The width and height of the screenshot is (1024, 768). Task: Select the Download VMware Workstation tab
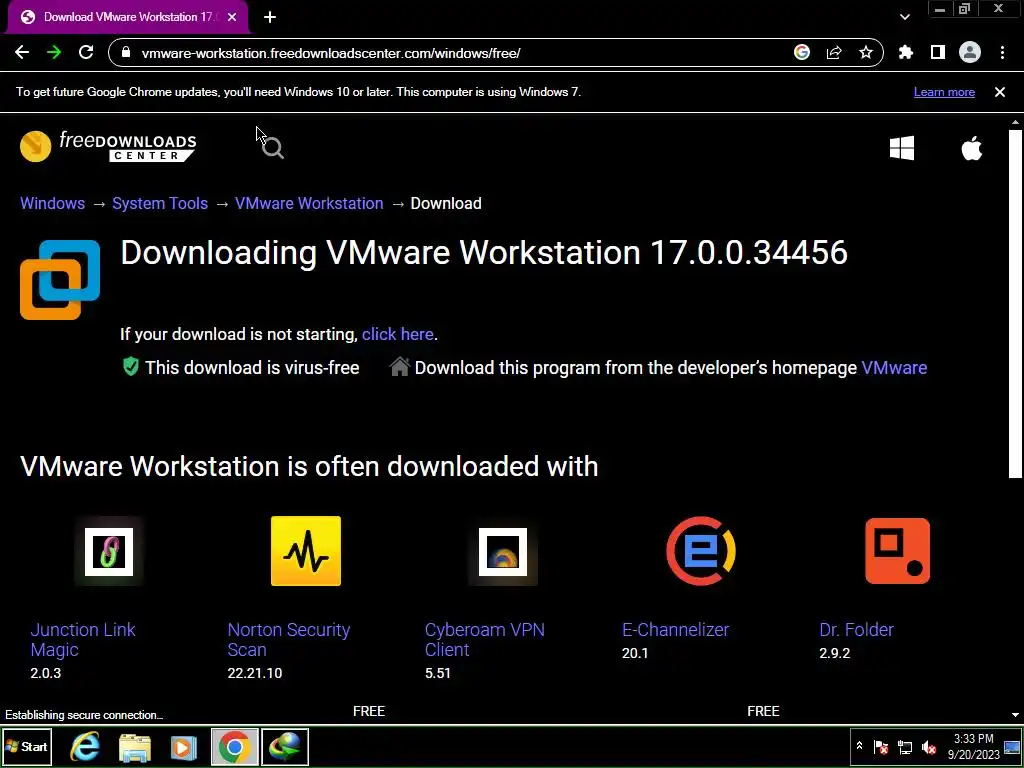pos(128,17)
